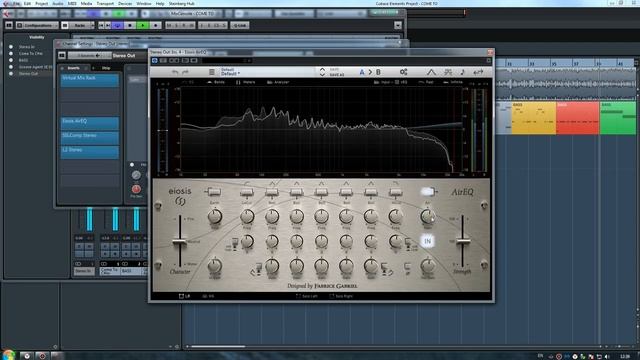Click the Record button in mixer toolbar
The height and width of the screenshot is (360, 640).
tap(156, 25)
